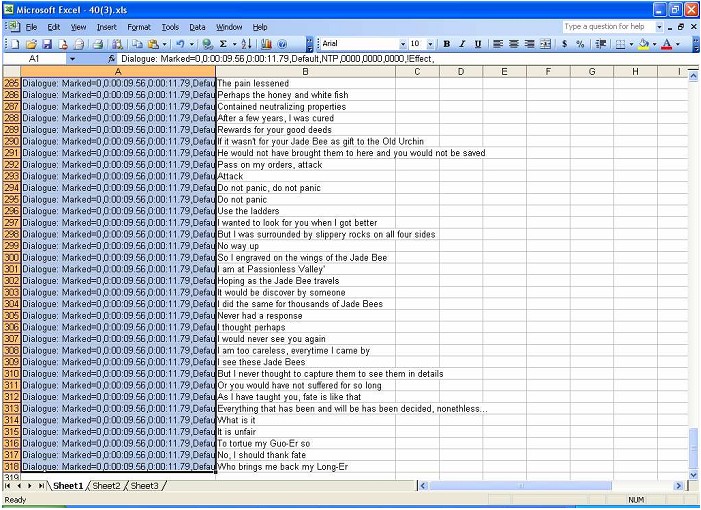The image size is (701, 510).
Task: Click the formula bar text
Action: pyautogui.click(x=278, y=59)
